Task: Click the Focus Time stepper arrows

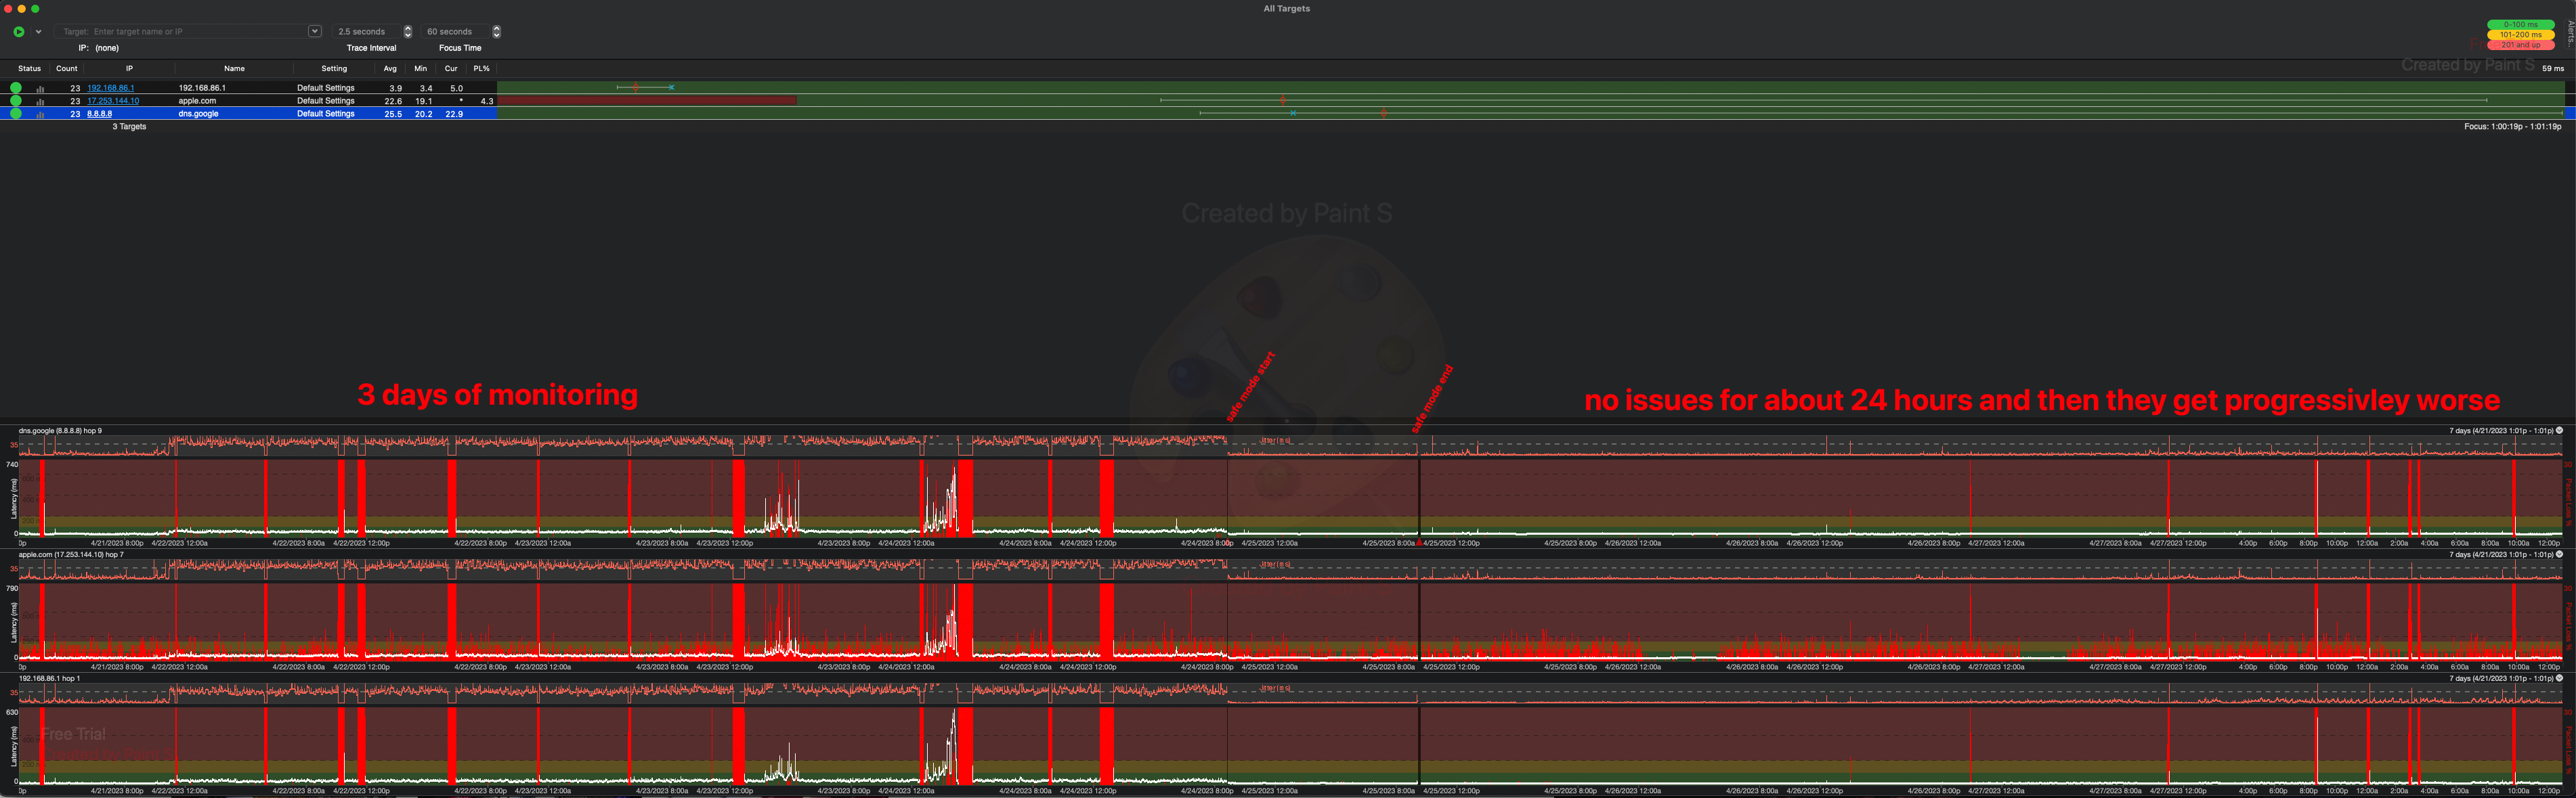Action: coord(496,32)
